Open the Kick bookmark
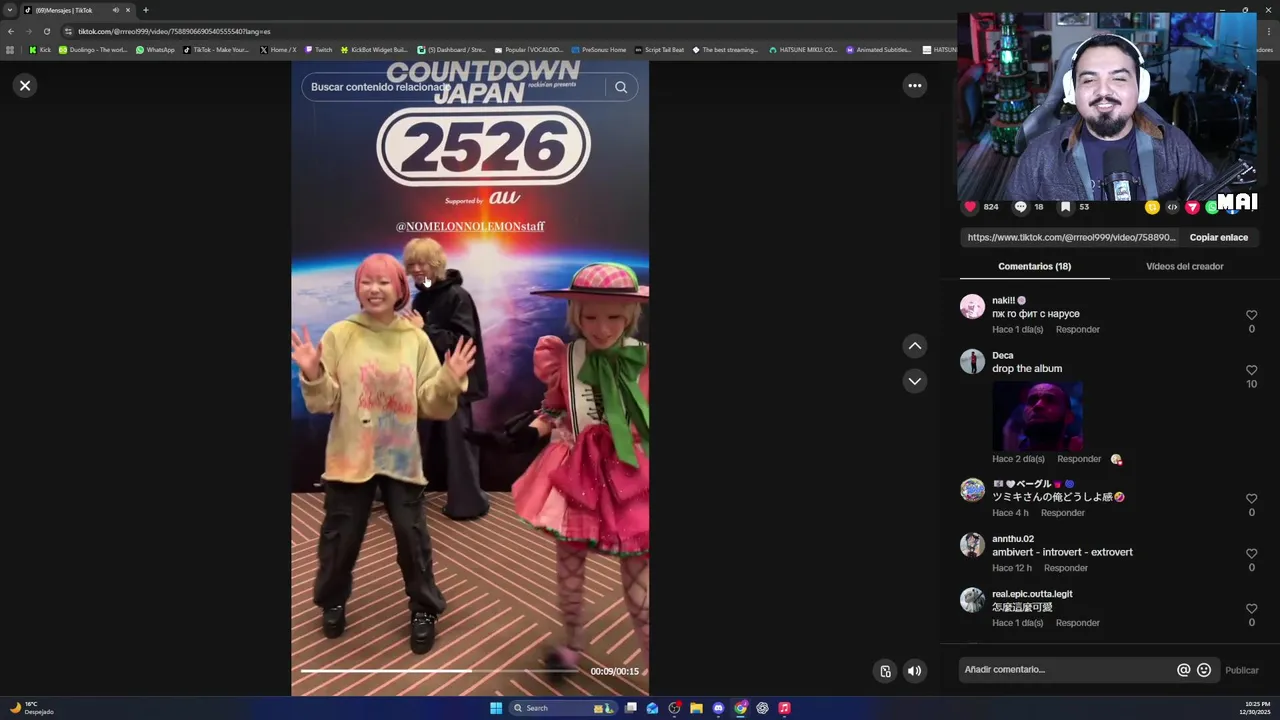The width and height of the screenshot is (1280, 720). pos(40,49)
